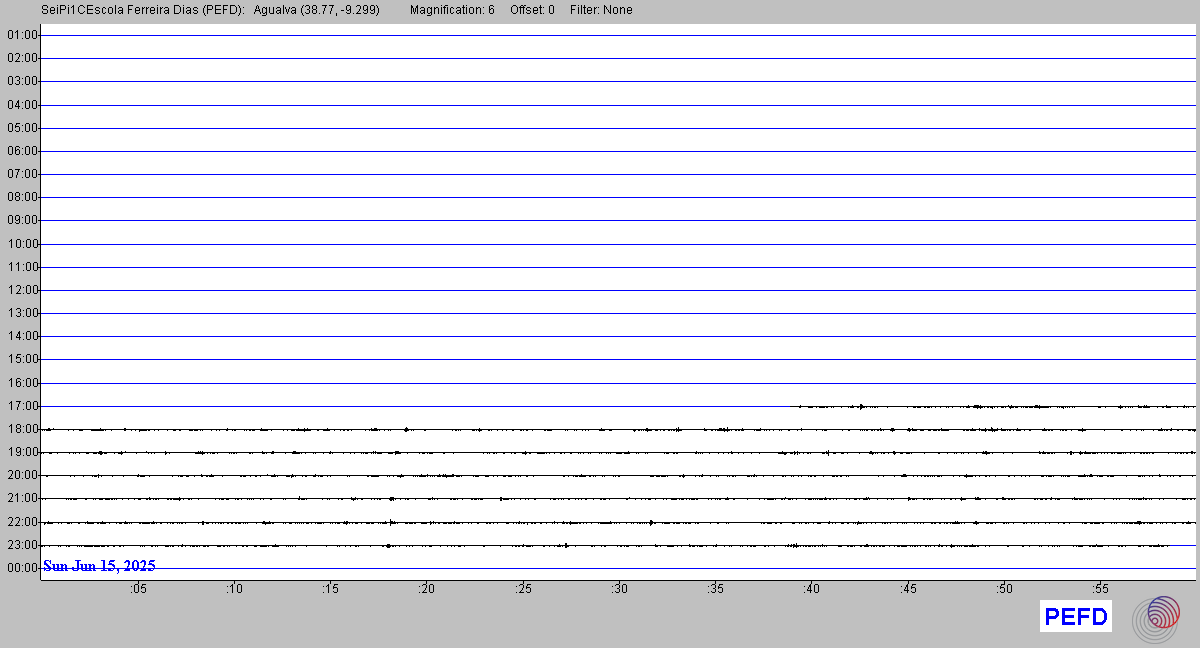
Task: Click the 02:00 hour label
Action: point(22,58)
